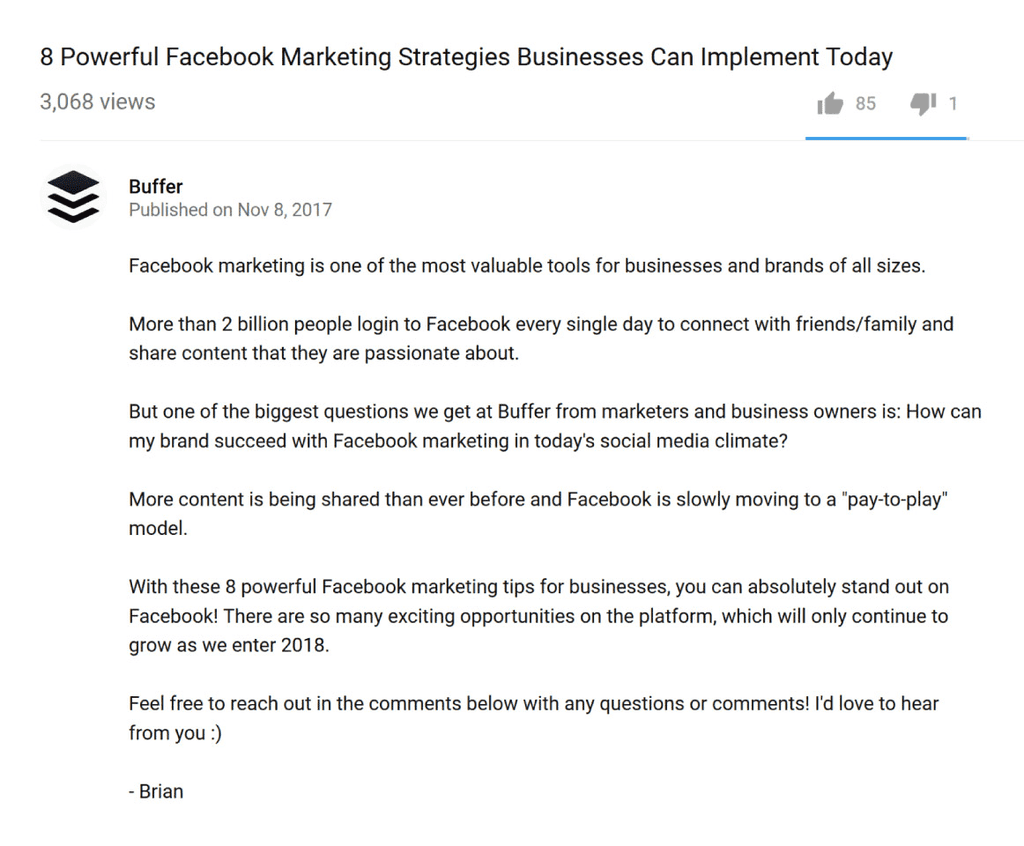Click the Published on Nov 8, 2017 date
This screenshot has width=1024, height=846.
tap(230, 210)
